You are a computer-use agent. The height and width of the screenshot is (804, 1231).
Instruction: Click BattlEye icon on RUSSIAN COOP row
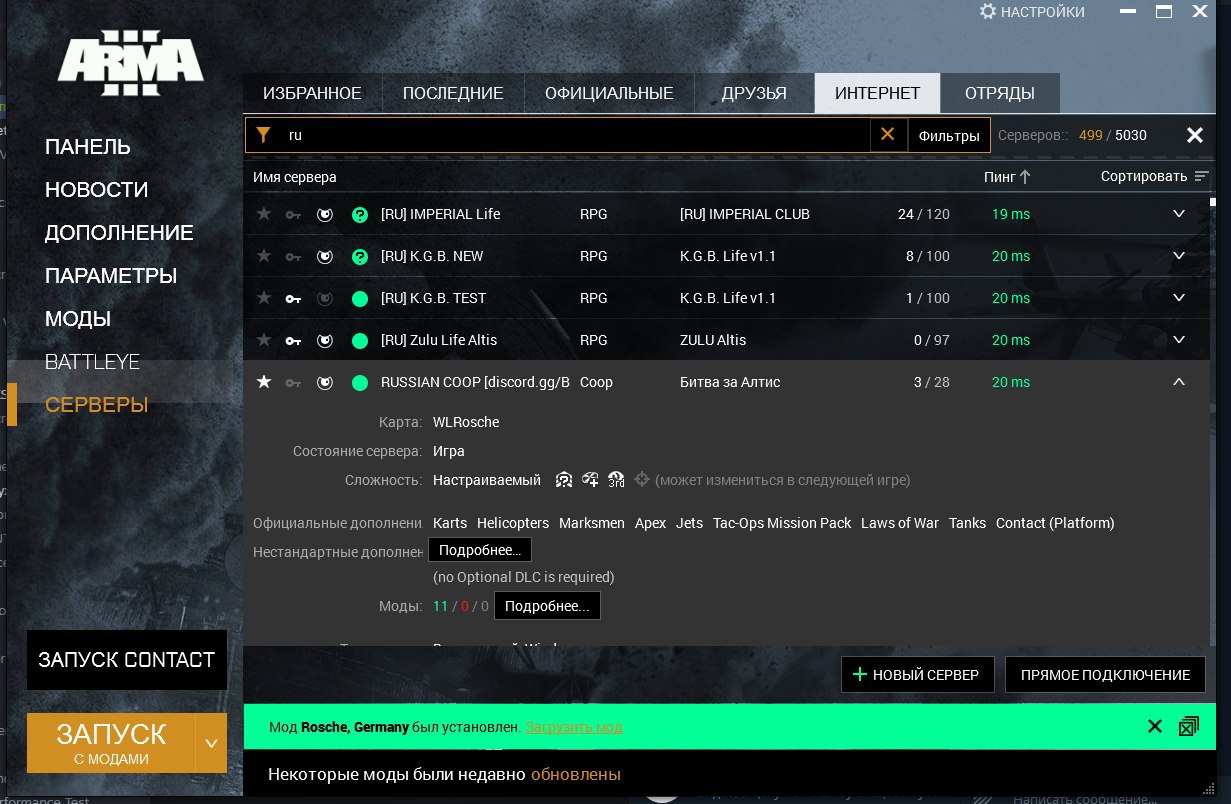pyautogui.click(x=325, y=382)
